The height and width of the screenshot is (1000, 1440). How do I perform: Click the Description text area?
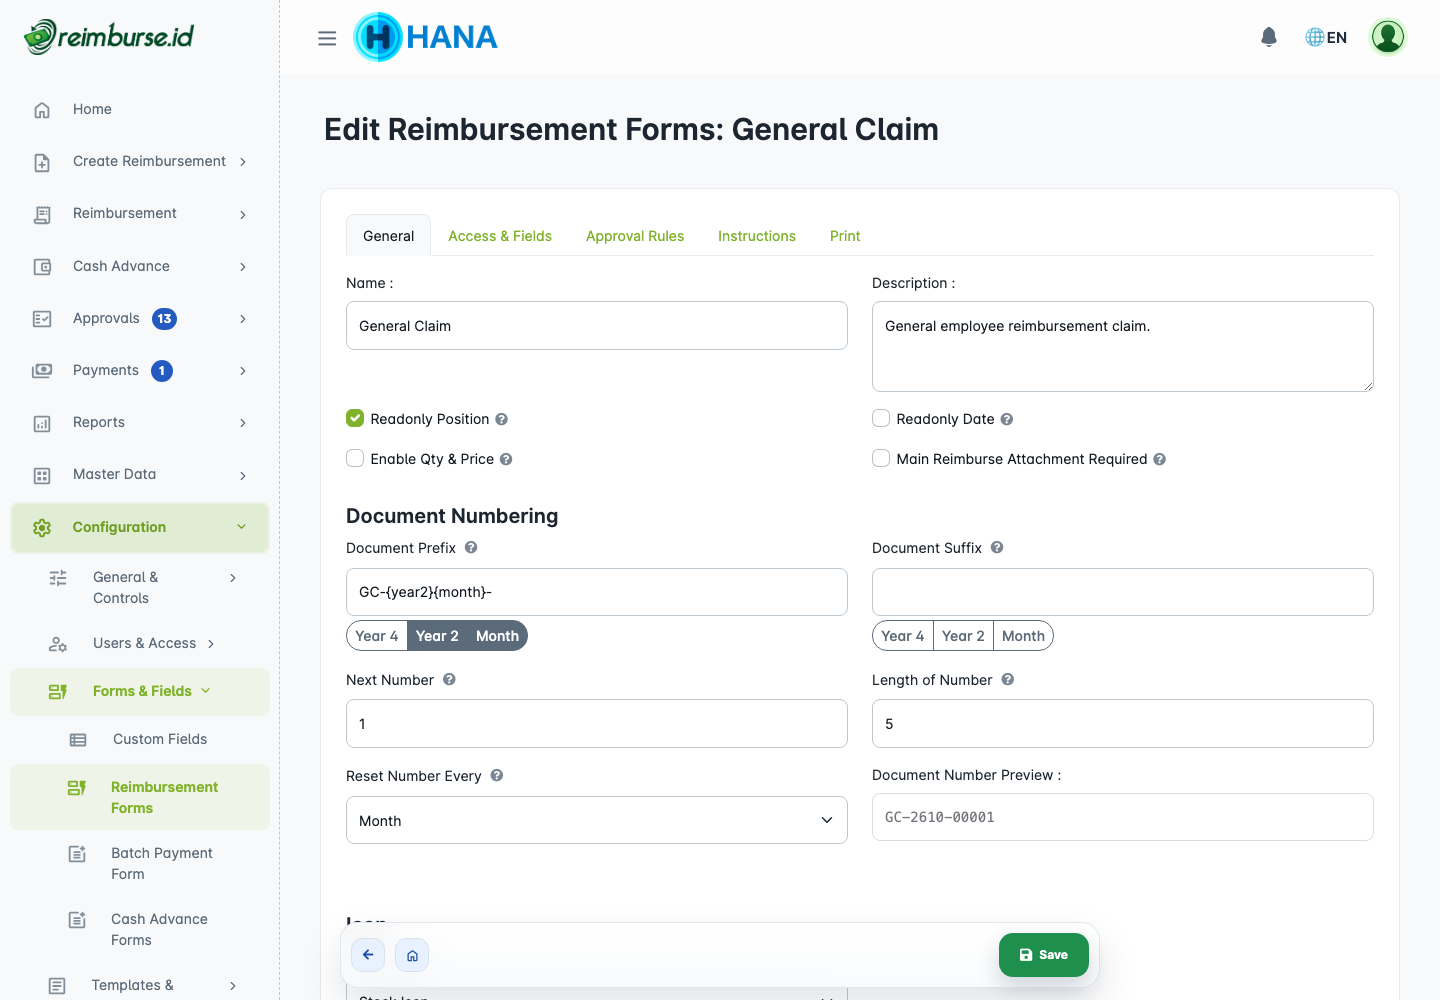click(1123, 346)
